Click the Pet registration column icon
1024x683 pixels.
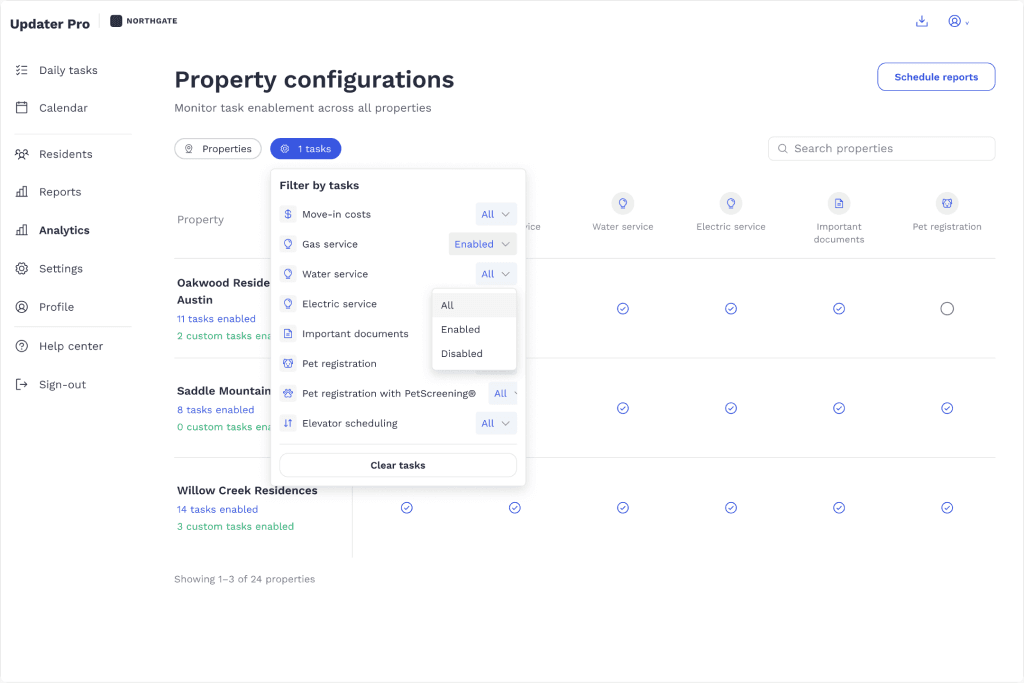pos(947,204)
